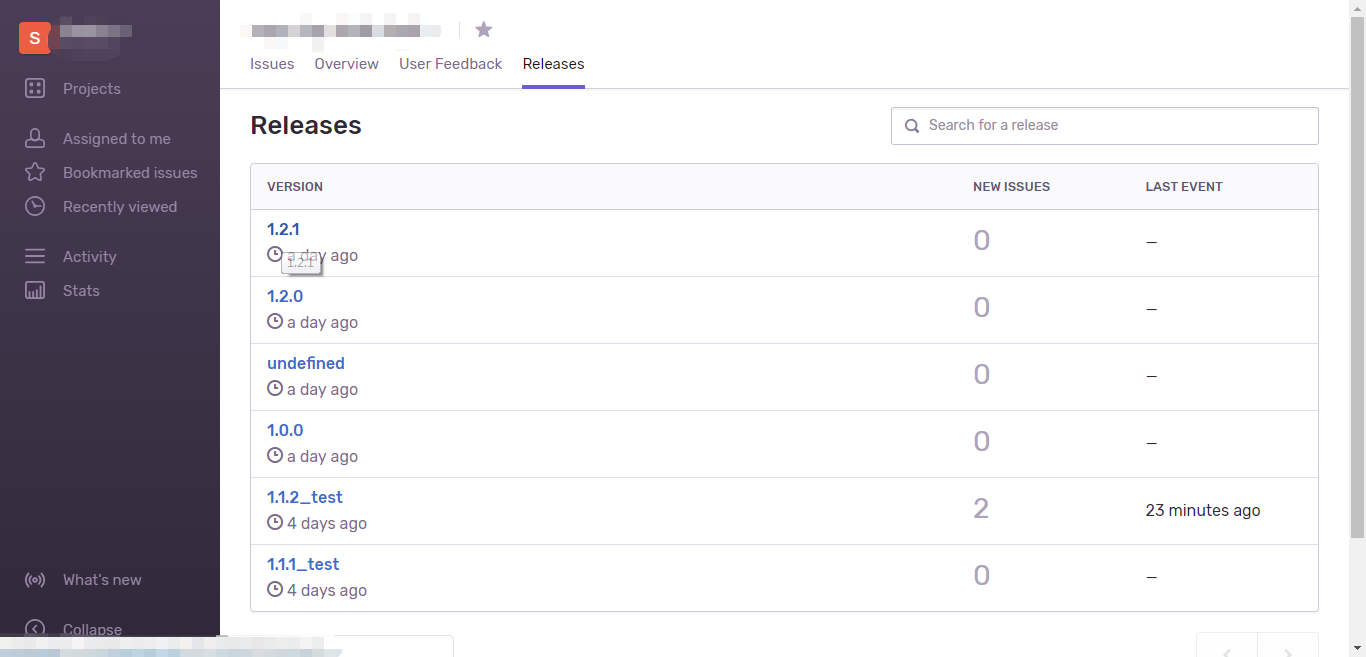Viewport: 1366px width, 657px height.
Task: Star the project next to its title
Action: click(x=484, y=29)
